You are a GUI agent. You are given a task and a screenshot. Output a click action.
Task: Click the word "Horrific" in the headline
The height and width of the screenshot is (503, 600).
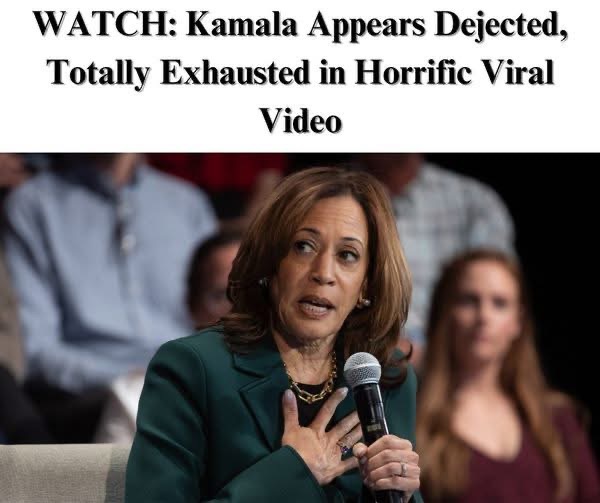[x=411, y=72]
